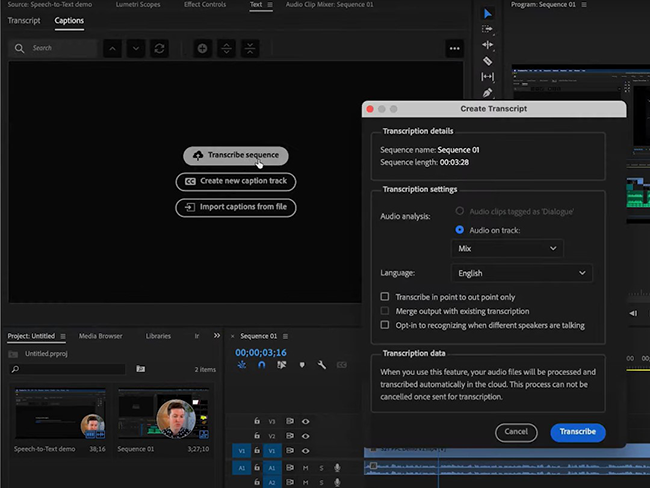Open the Libraries tab
The image size is (650, 488).
click(x=158, y=336)
